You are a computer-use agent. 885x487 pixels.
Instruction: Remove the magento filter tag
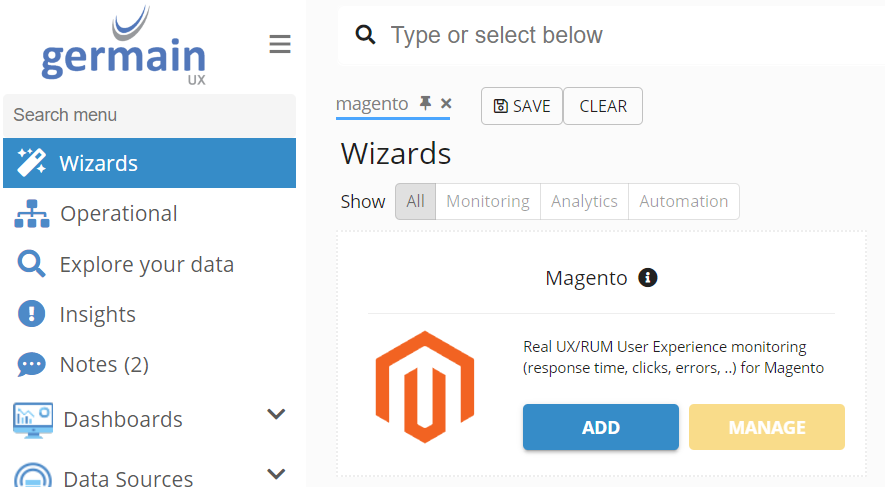[446, 104]
